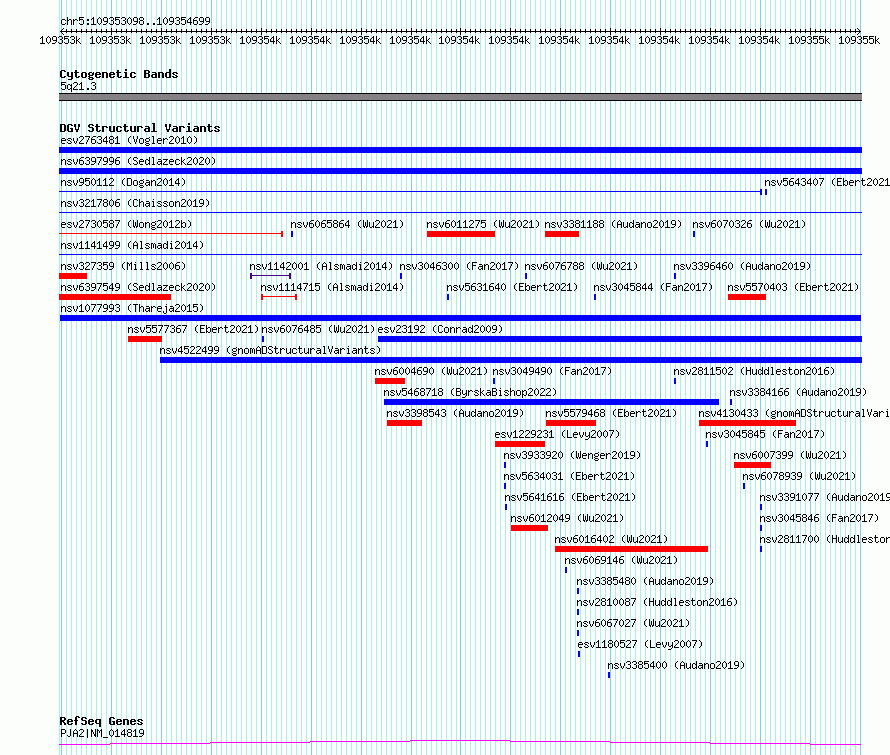Image resolution: width=890 pixels, height=755 pixels.
Task: Click the chr5:109353098..109354699 coordinate label
Action: [136, 21]
